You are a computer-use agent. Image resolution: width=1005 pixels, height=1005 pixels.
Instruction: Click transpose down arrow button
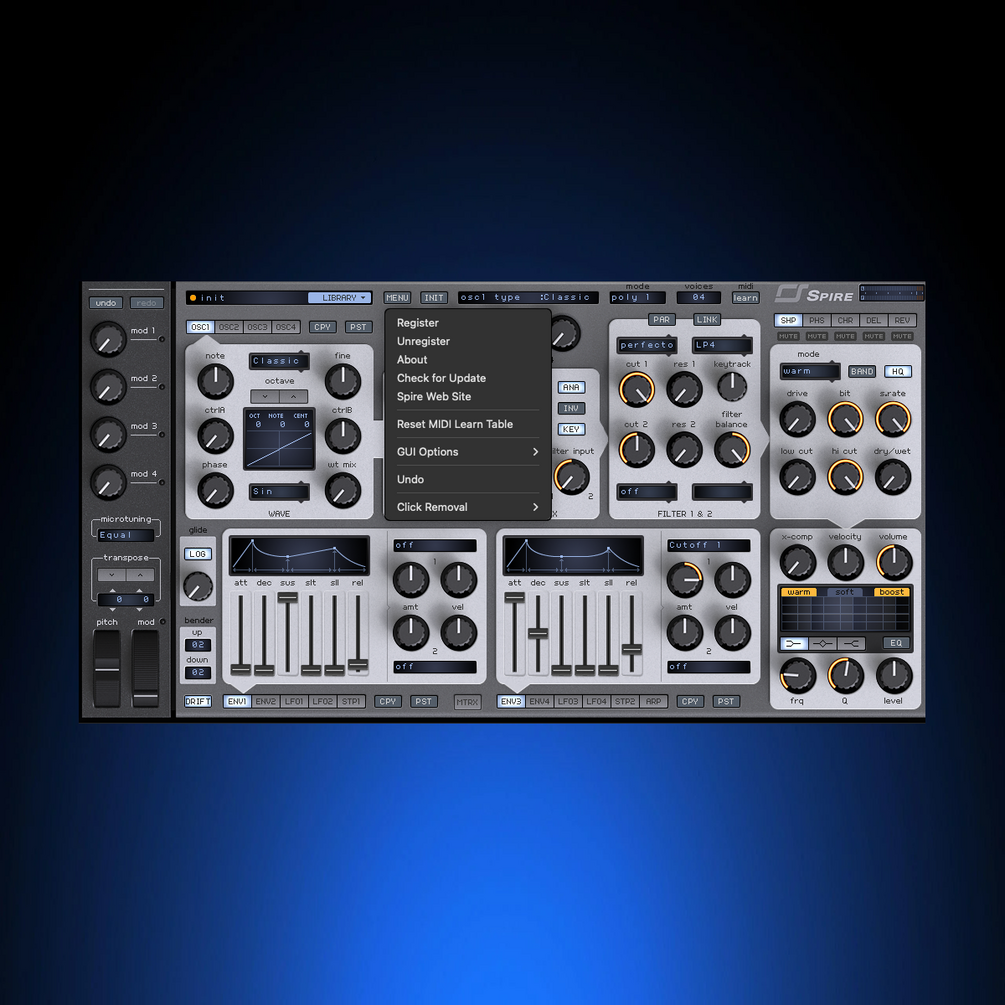pyautogui.click(x=112, y=575)
